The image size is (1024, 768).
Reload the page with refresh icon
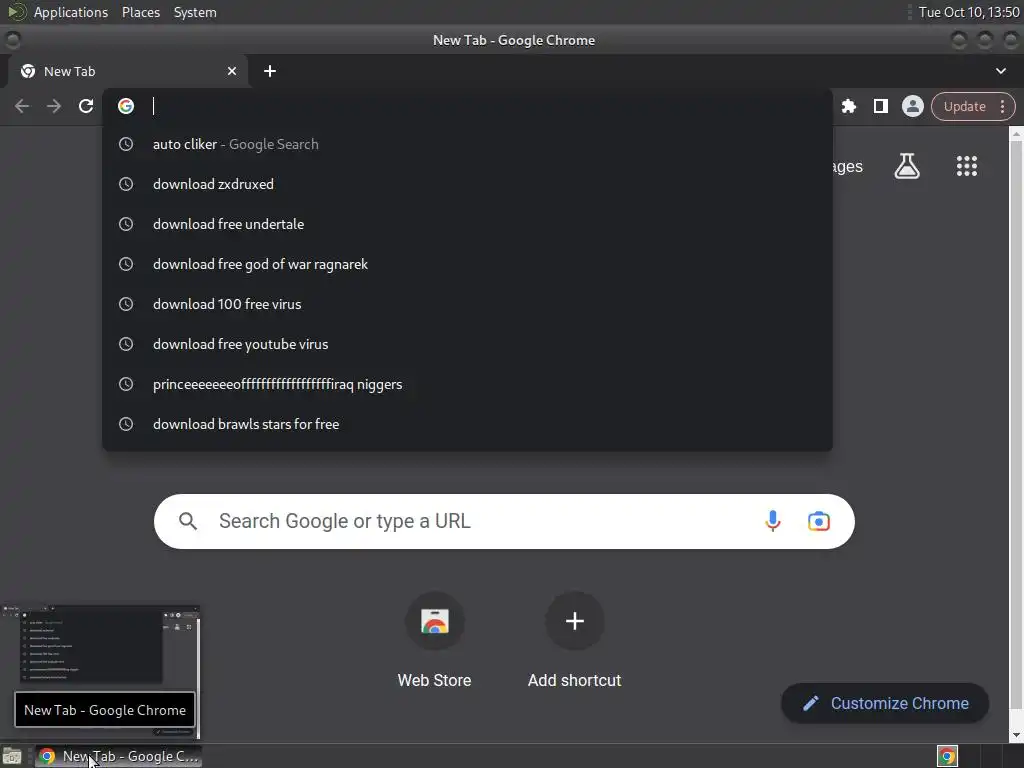[86, 106]
